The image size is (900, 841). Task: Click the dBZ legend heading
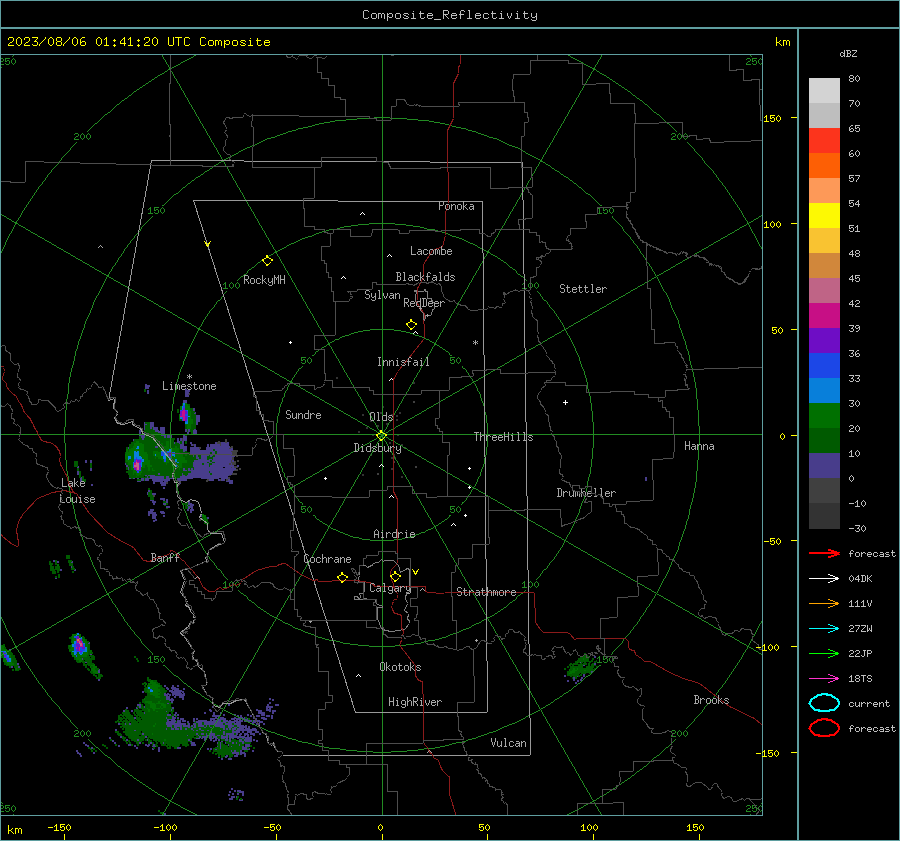[848, 54]
